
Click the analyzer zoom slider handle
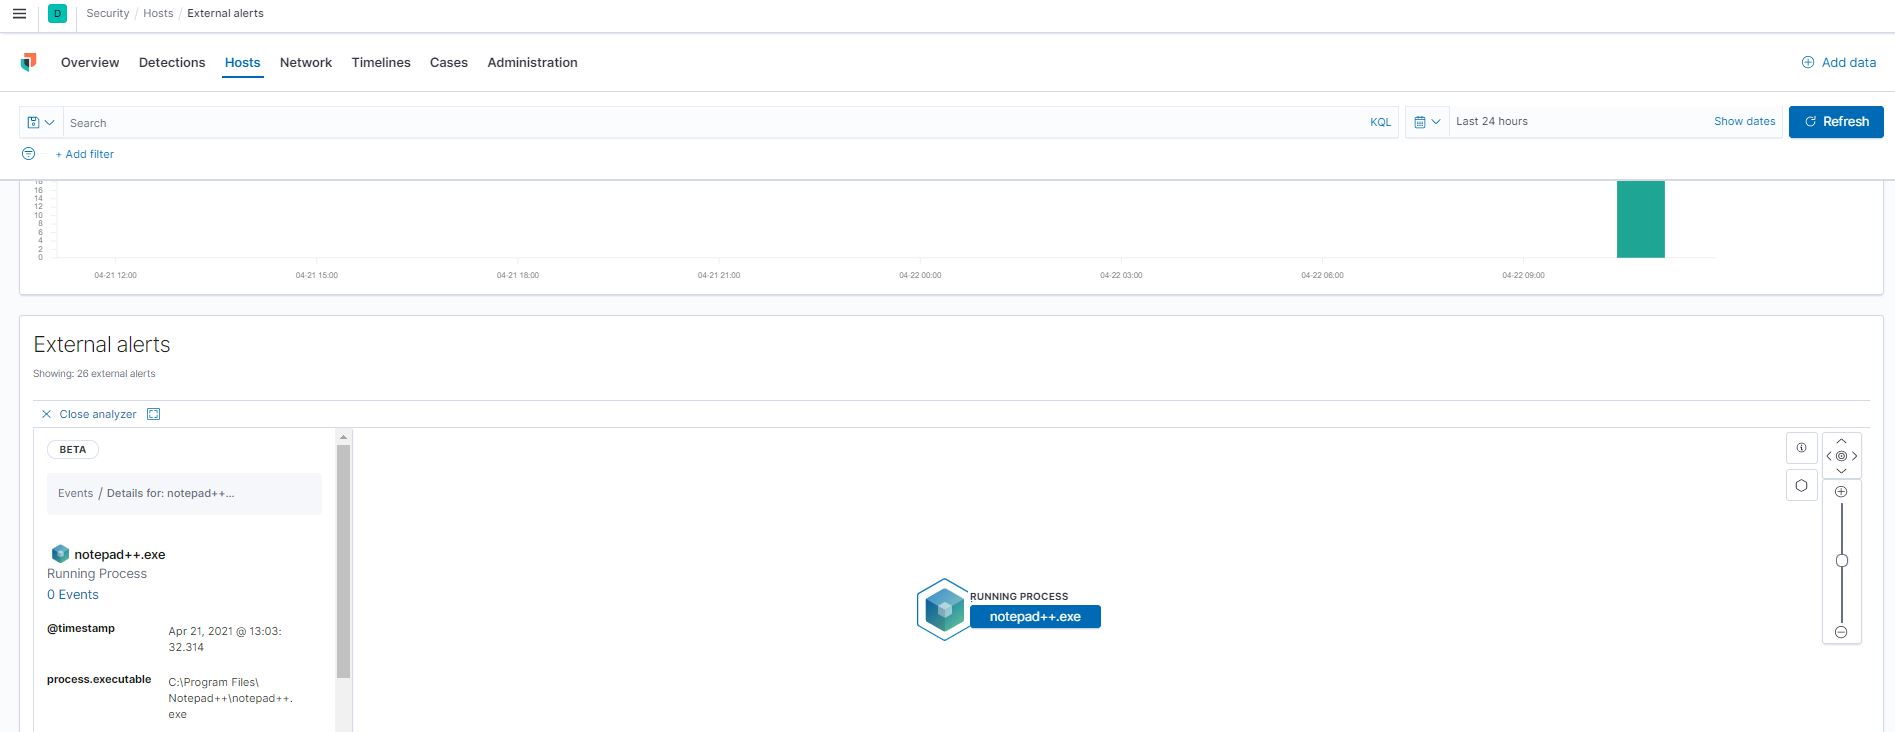coord(1841,561)
